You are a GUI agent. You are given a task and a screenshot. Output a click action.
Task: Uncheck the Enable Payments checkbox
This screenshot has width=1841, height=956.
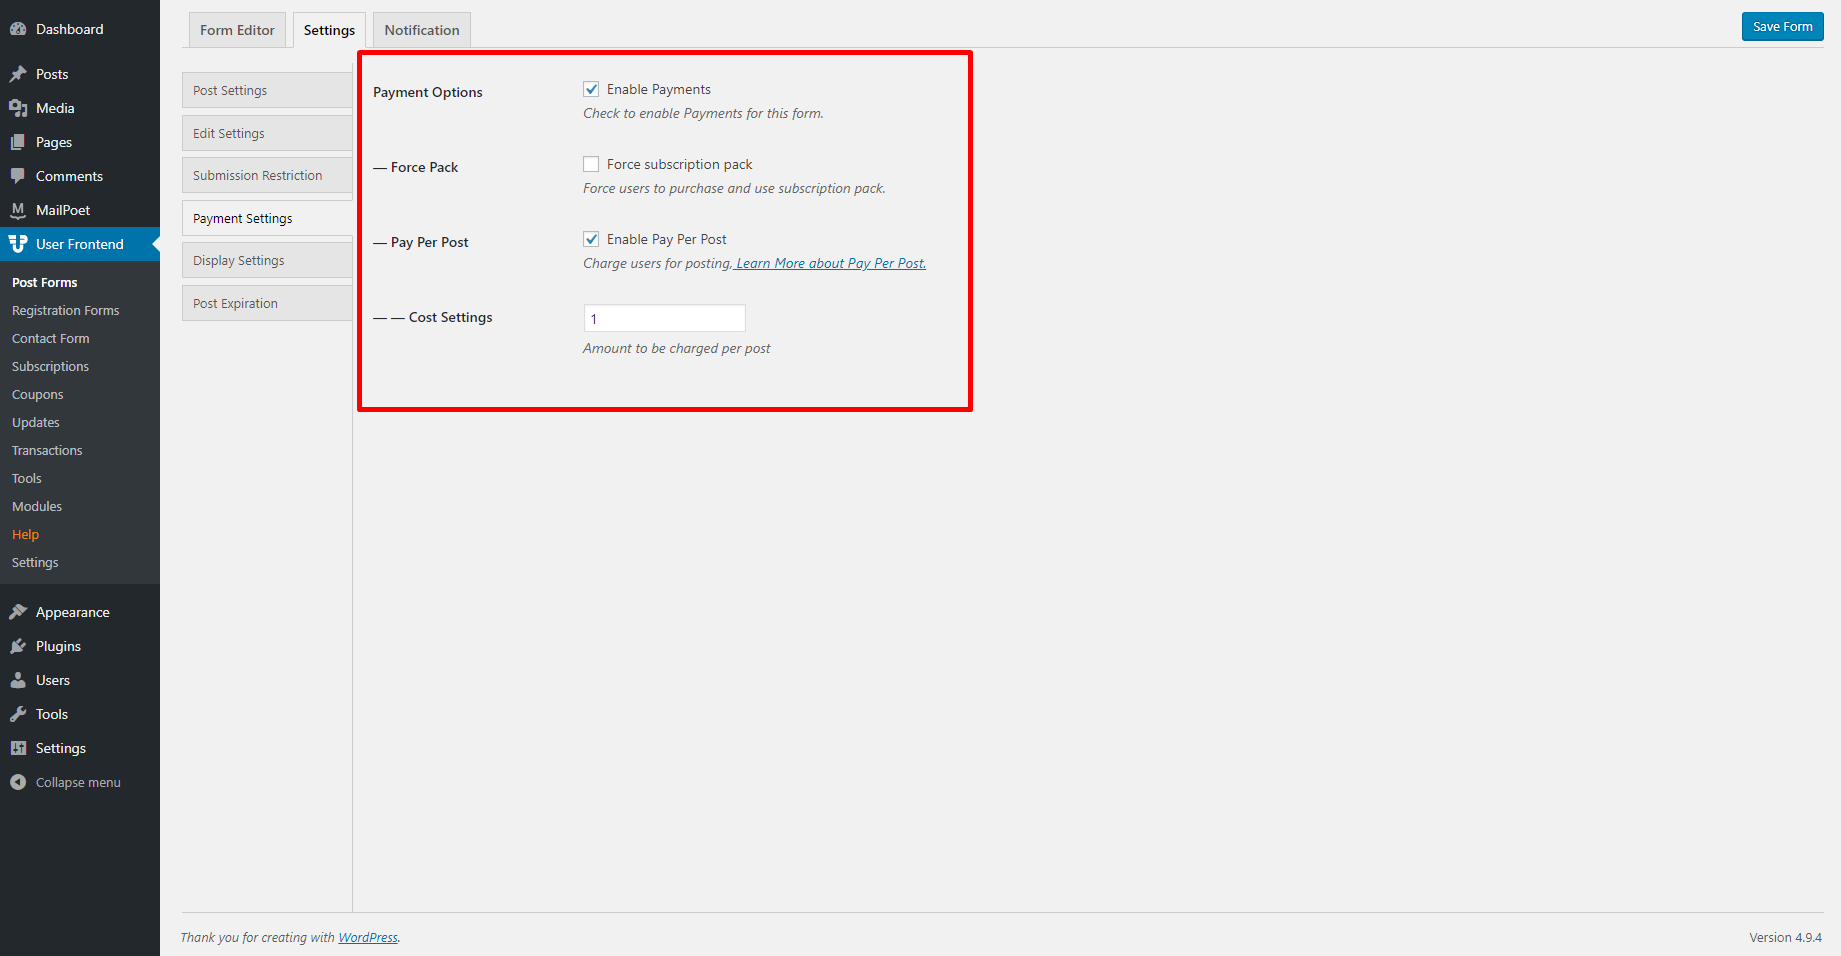tap(591, 89)
